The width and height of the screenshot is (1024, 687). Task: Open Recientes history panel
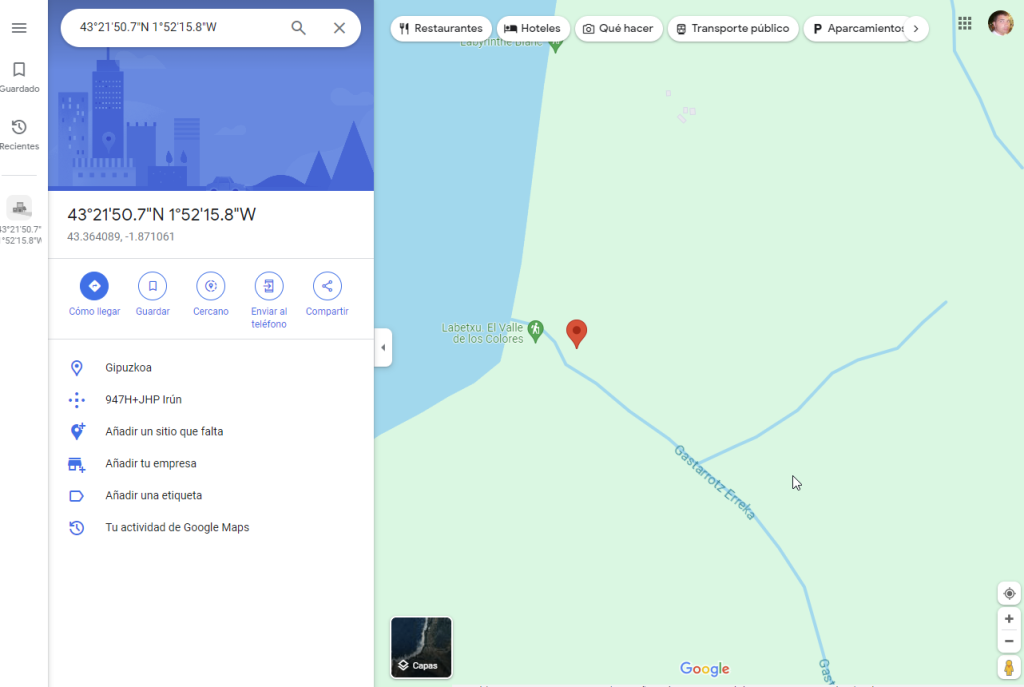coord(19,134)
